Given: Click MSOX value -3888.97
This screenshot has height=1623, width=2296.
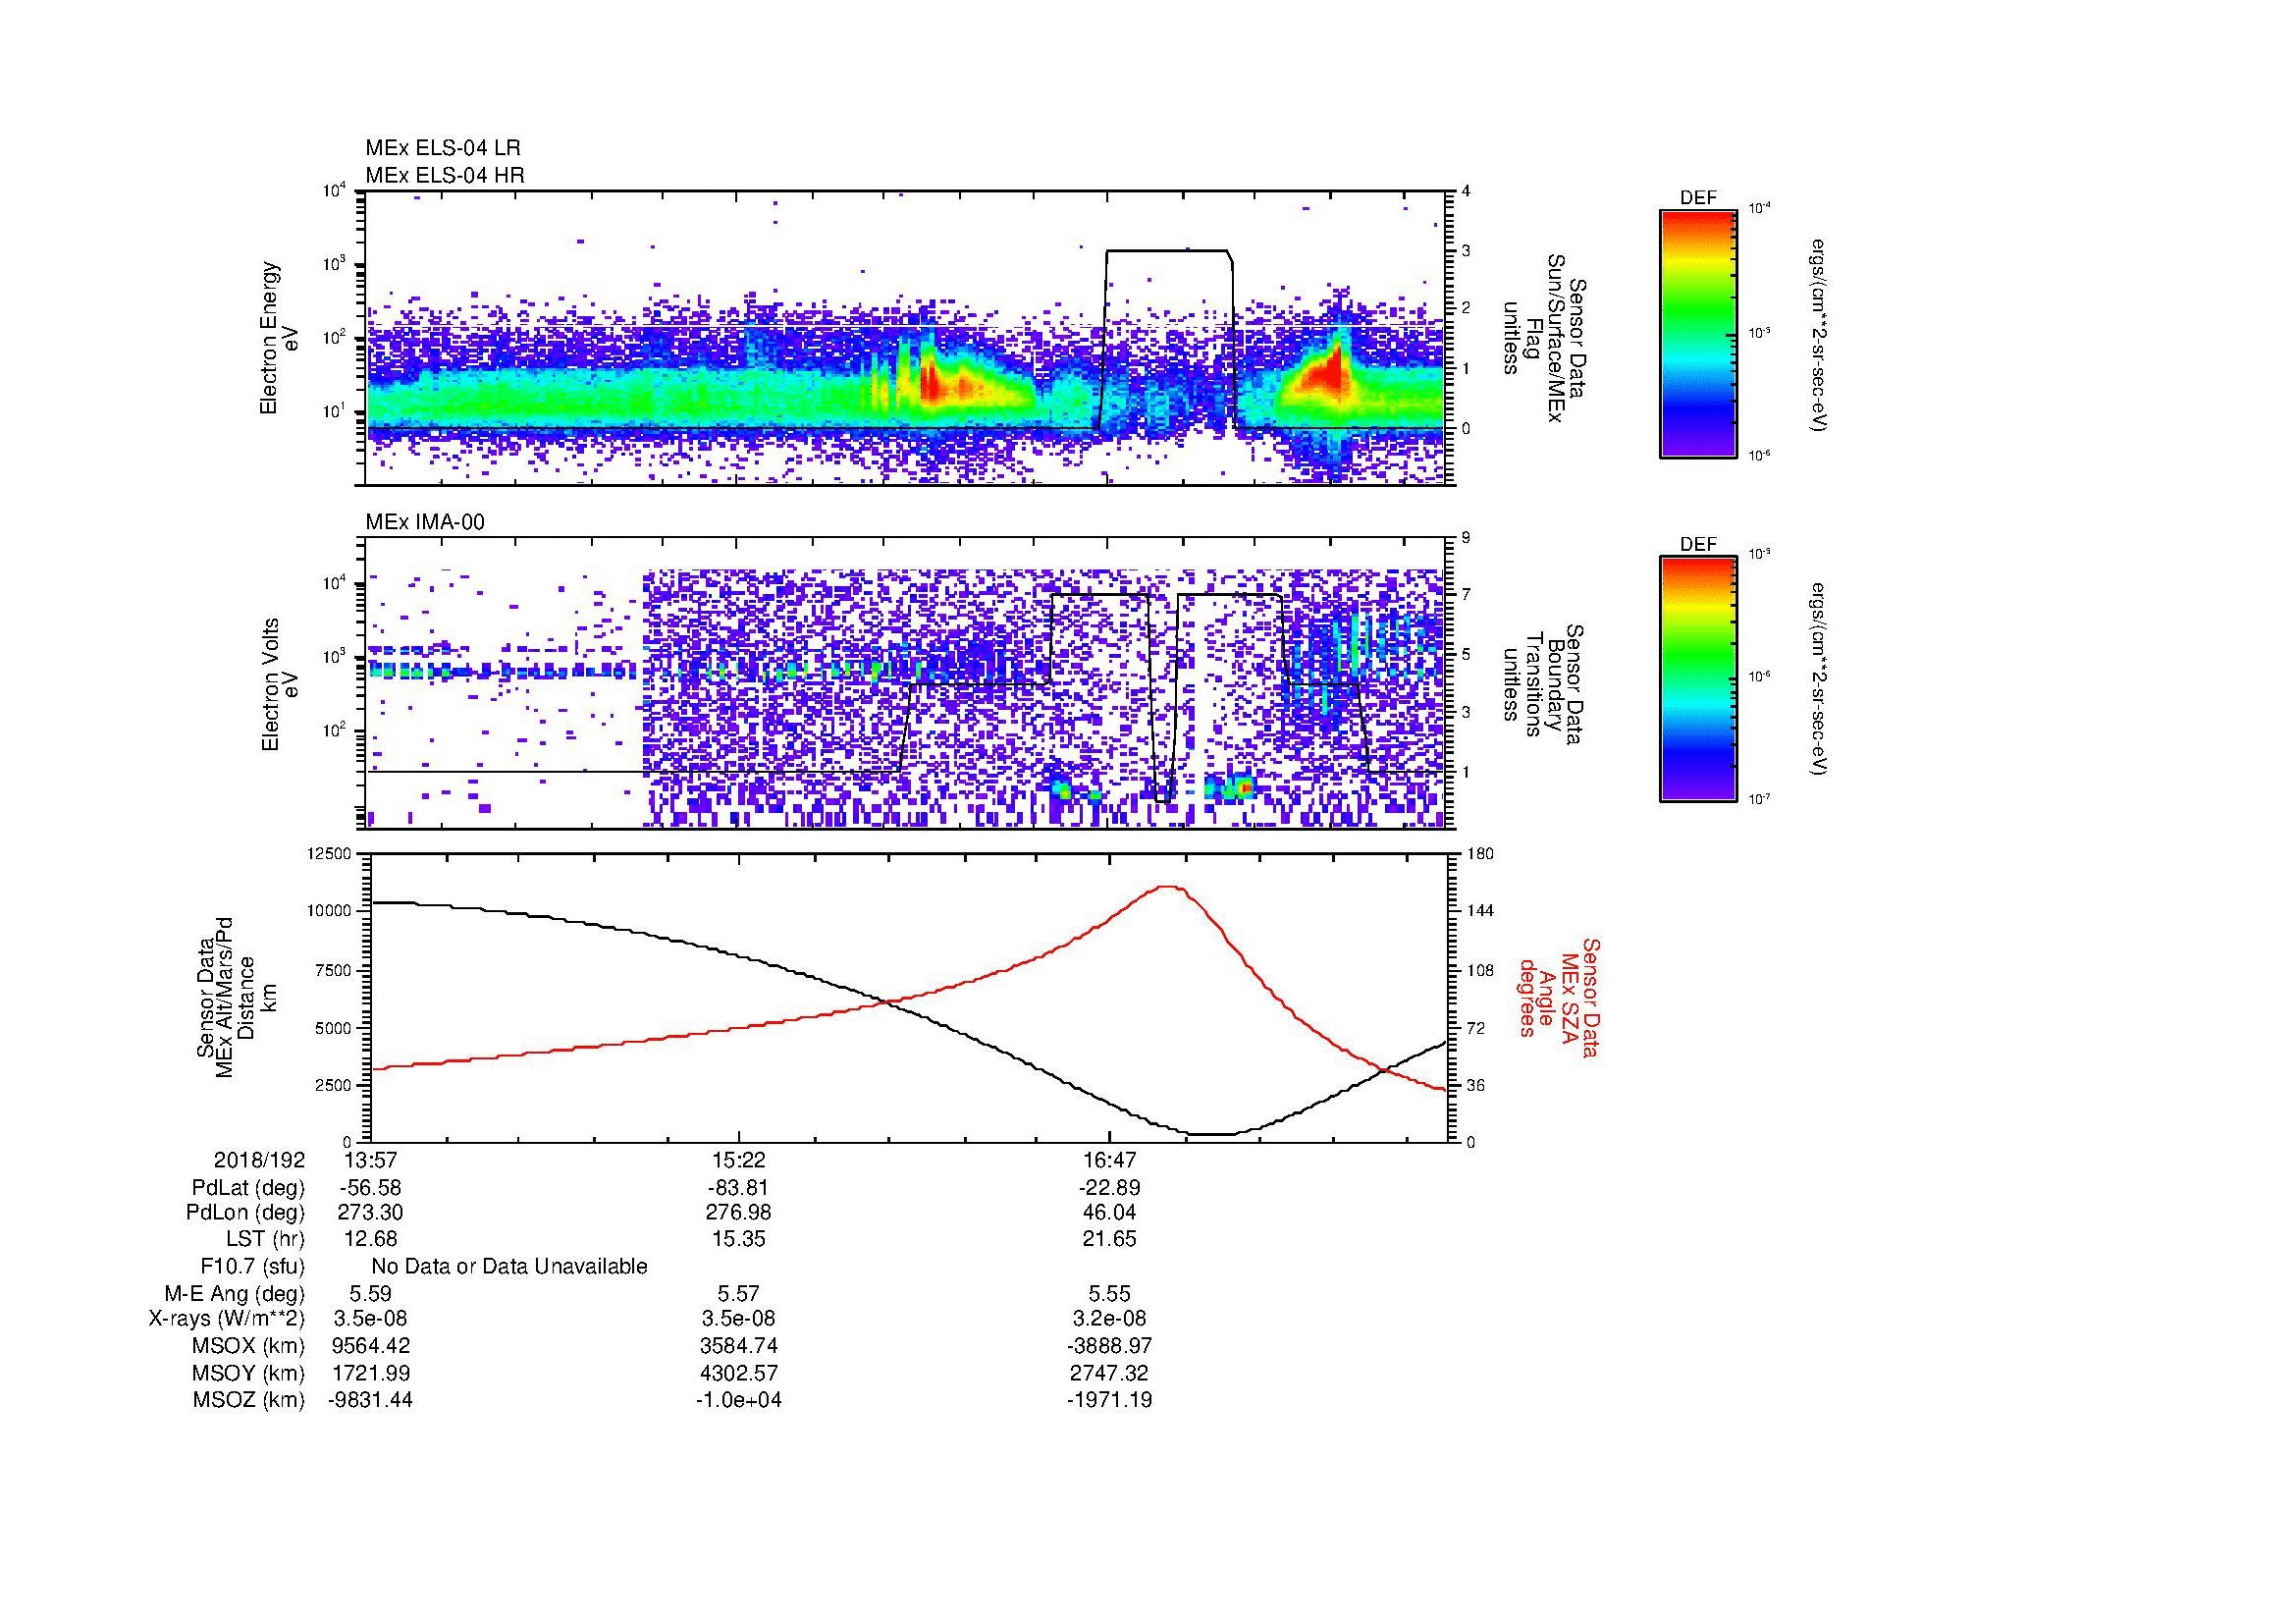Looking at the screenshot, I should [1109, 1346].
